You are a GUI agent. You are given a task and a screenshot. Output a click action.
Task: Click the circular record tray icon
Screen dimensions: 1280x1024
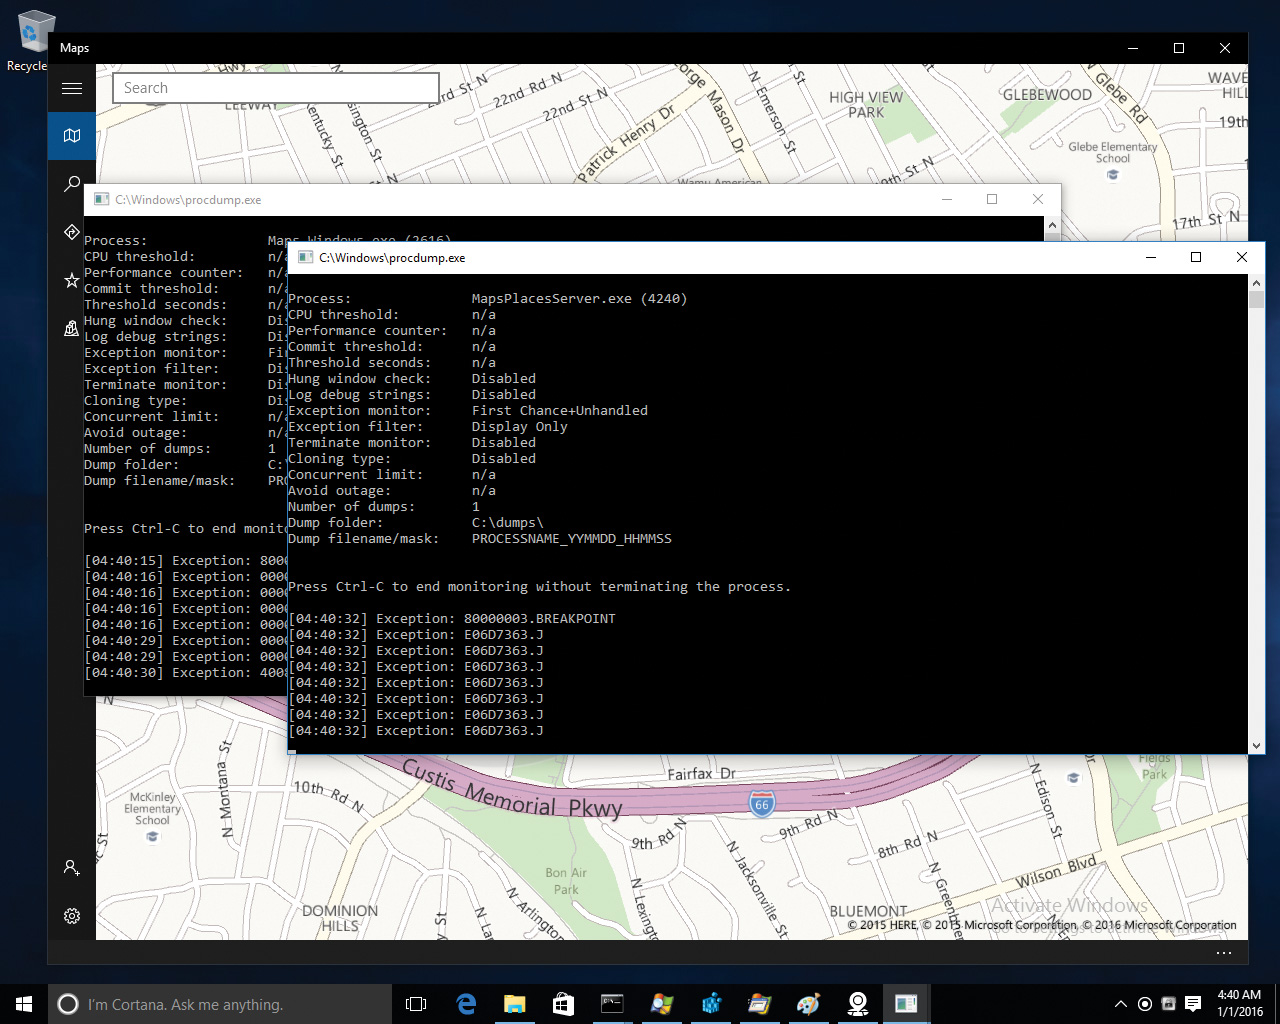pyautogui.click(x=1145, y=1004)
